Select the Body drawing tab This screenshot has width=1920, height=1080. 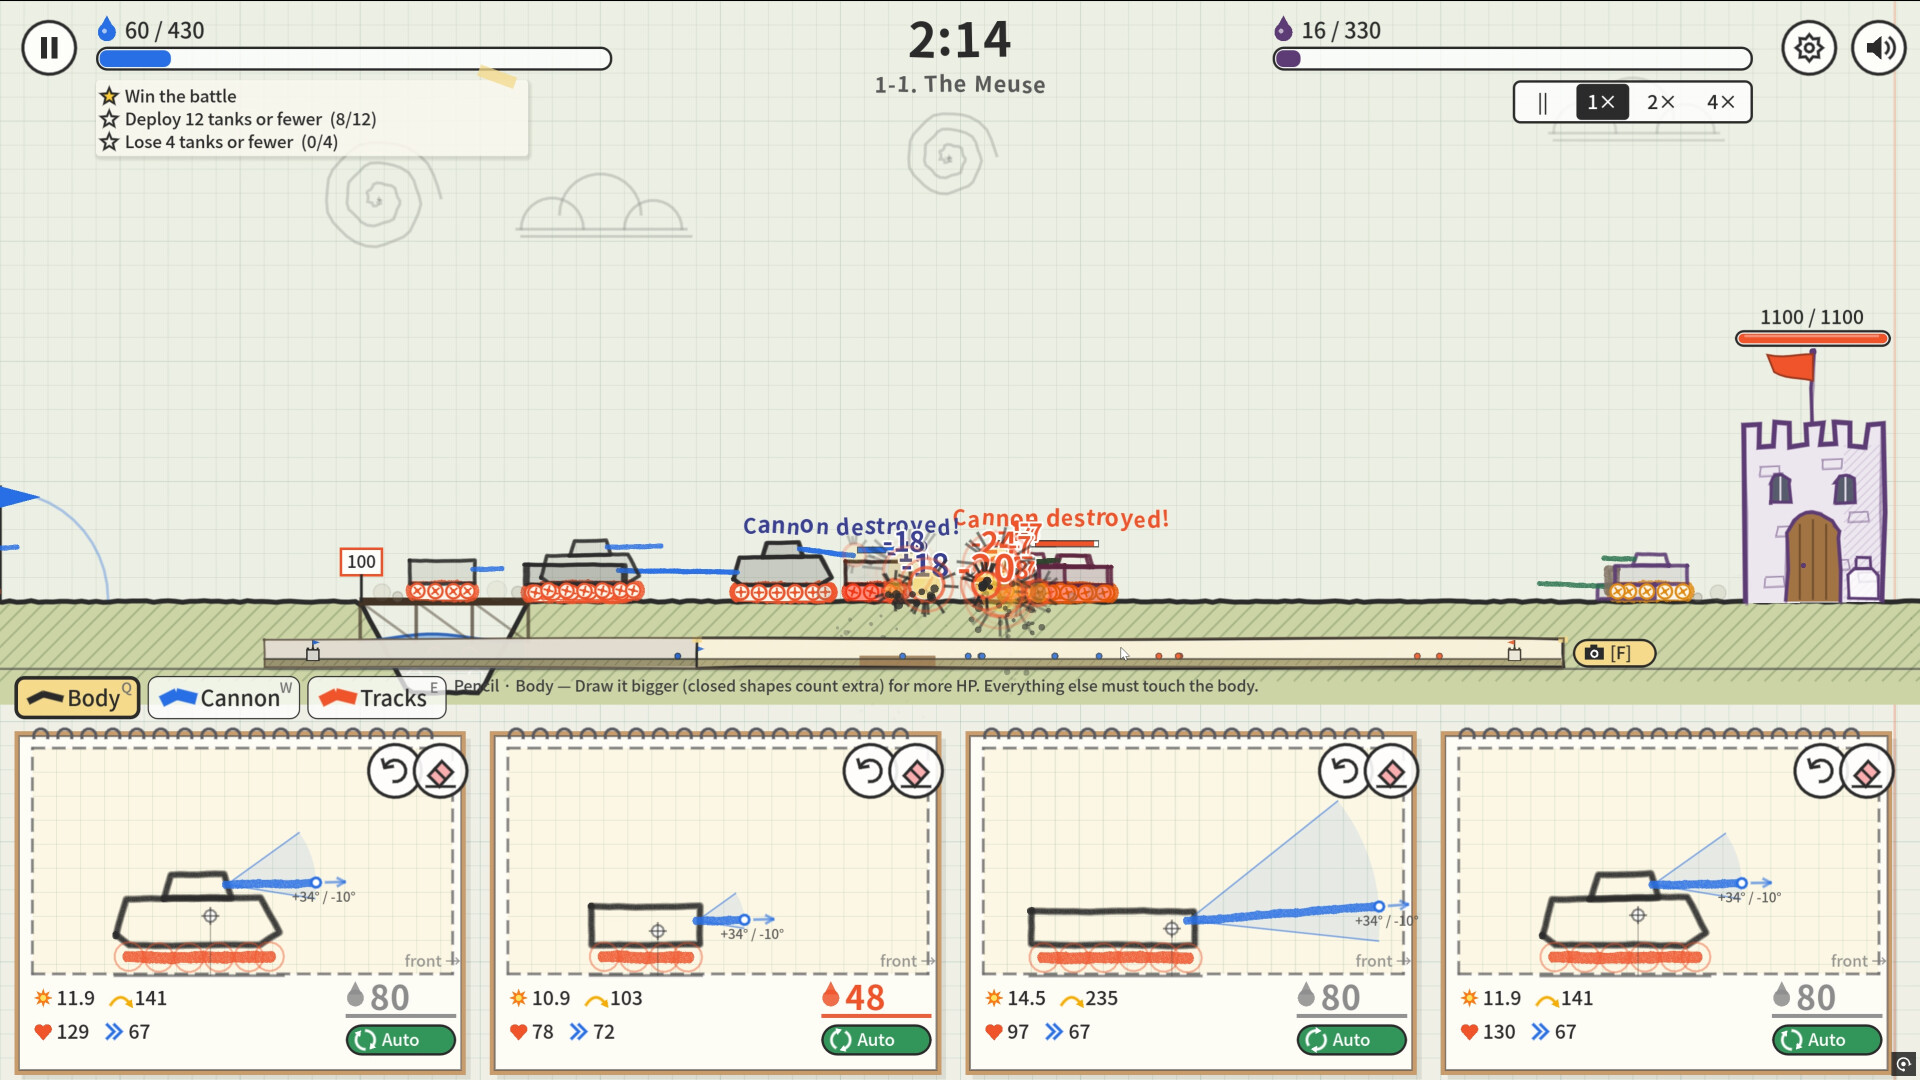[x=77, y=698]
